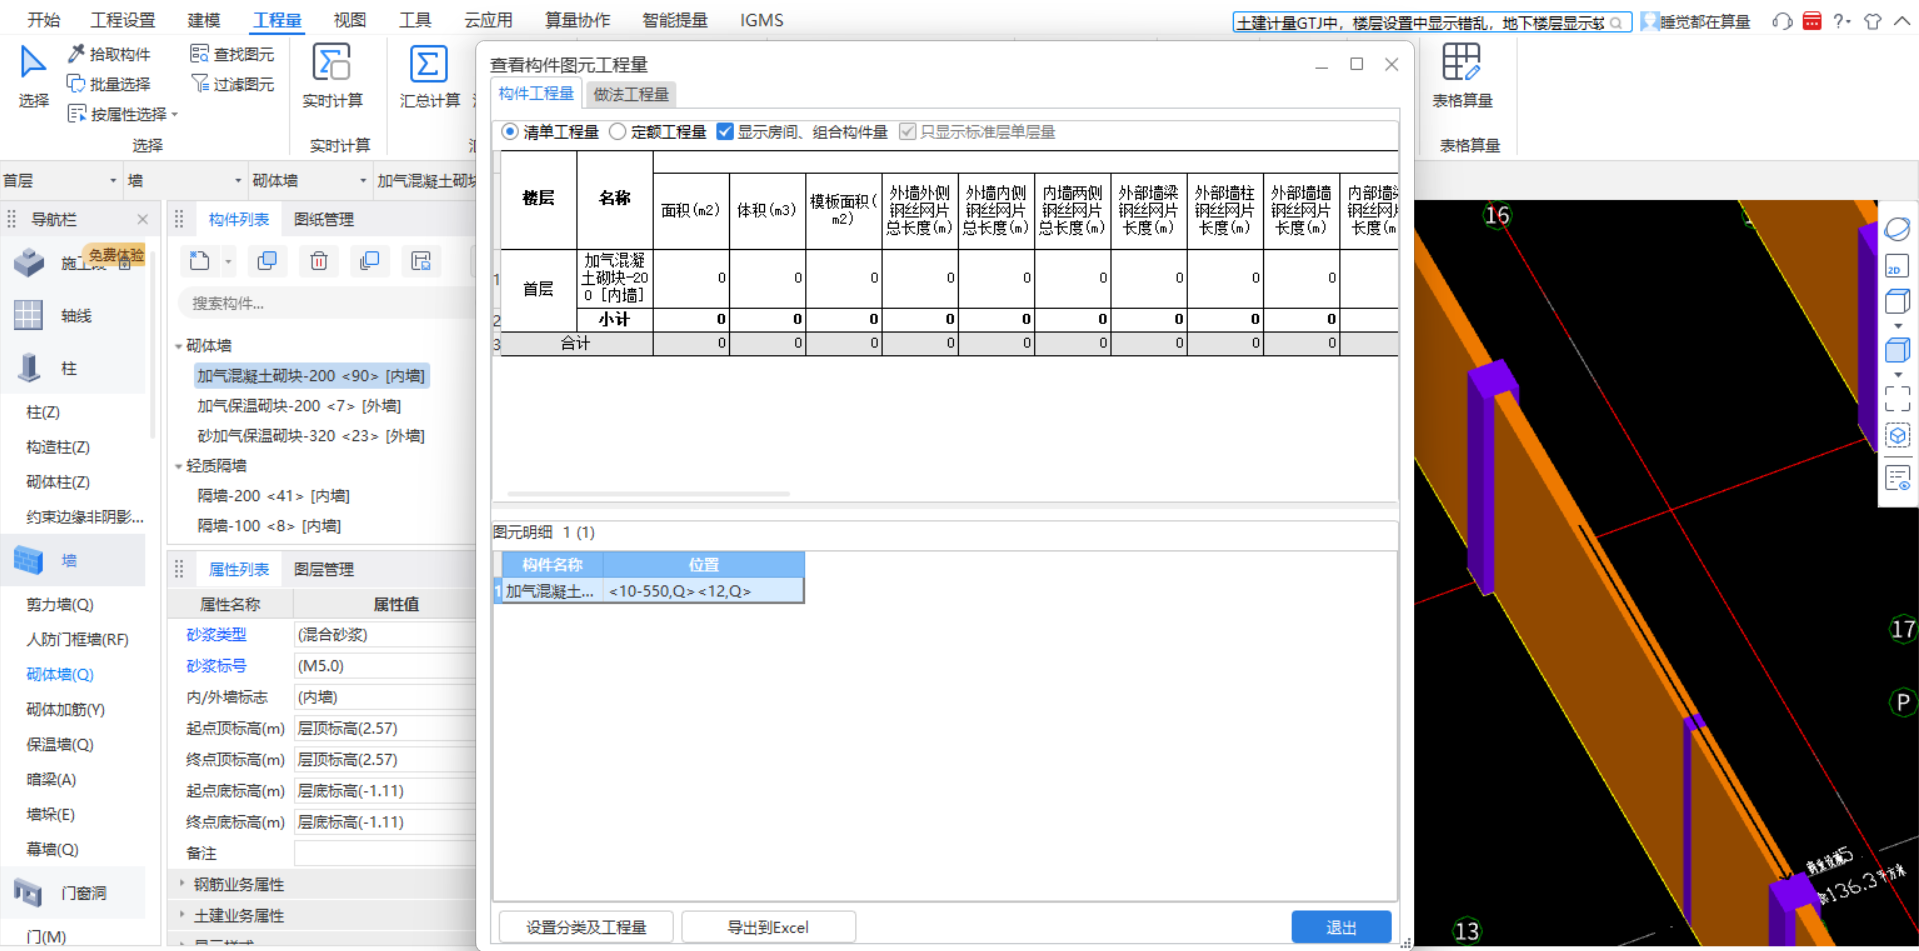Choose the 批量选择 batch select tool
The width and height of the screenshot is (1919, 951).
(110, 84)
